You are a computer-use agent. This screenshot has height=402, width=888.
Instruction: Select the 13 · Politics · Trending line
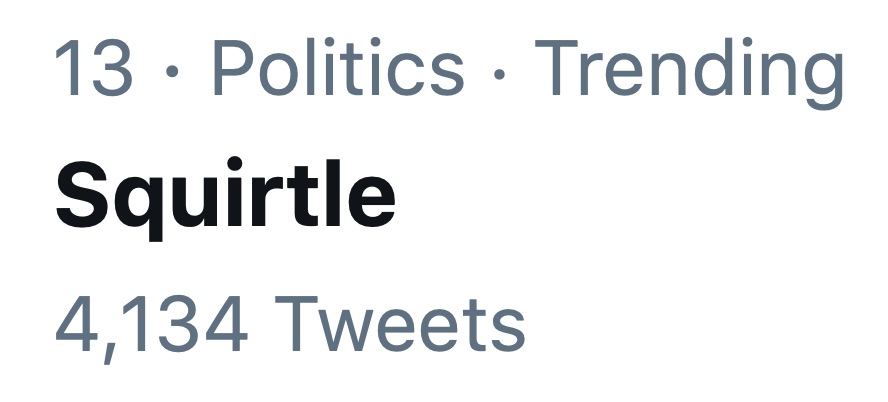pyautogui.click(x=448, y=70)
